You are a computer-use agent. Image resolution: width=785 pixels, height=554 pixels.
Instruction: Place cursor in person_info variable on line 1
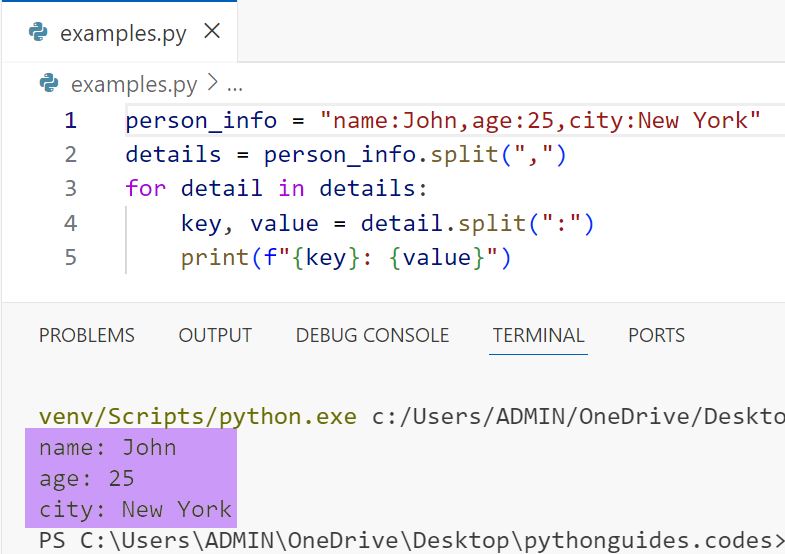201,121
